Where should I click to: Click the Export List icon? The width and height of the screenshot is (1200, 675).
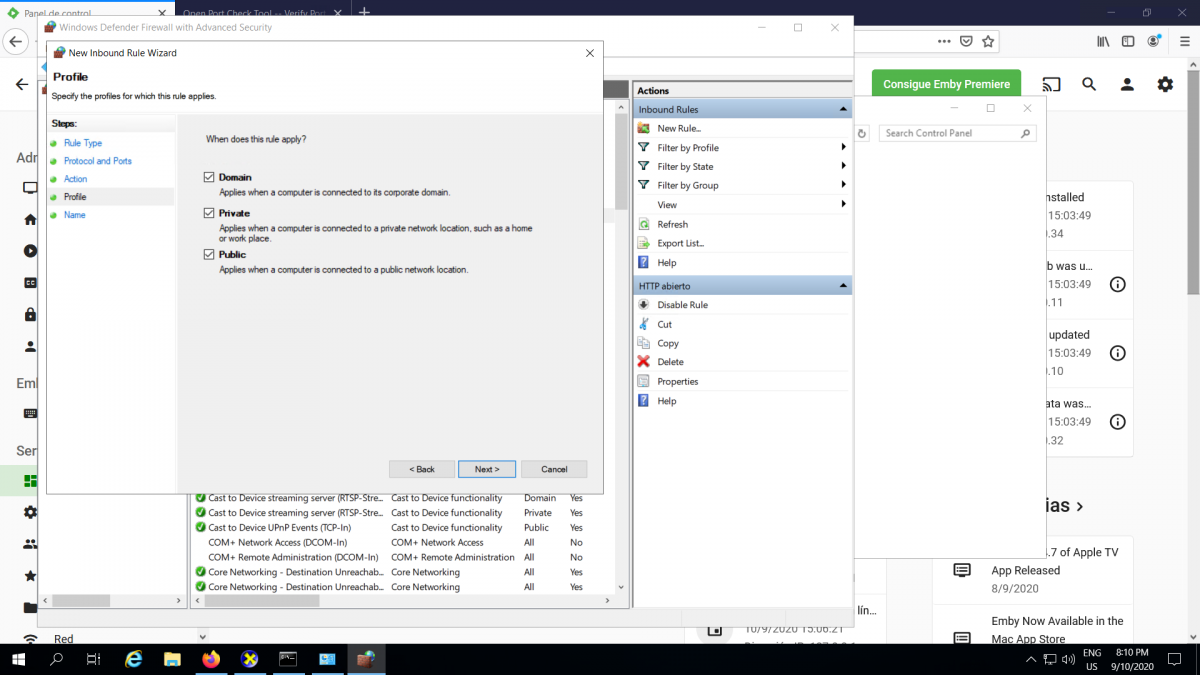coord(644,243)
